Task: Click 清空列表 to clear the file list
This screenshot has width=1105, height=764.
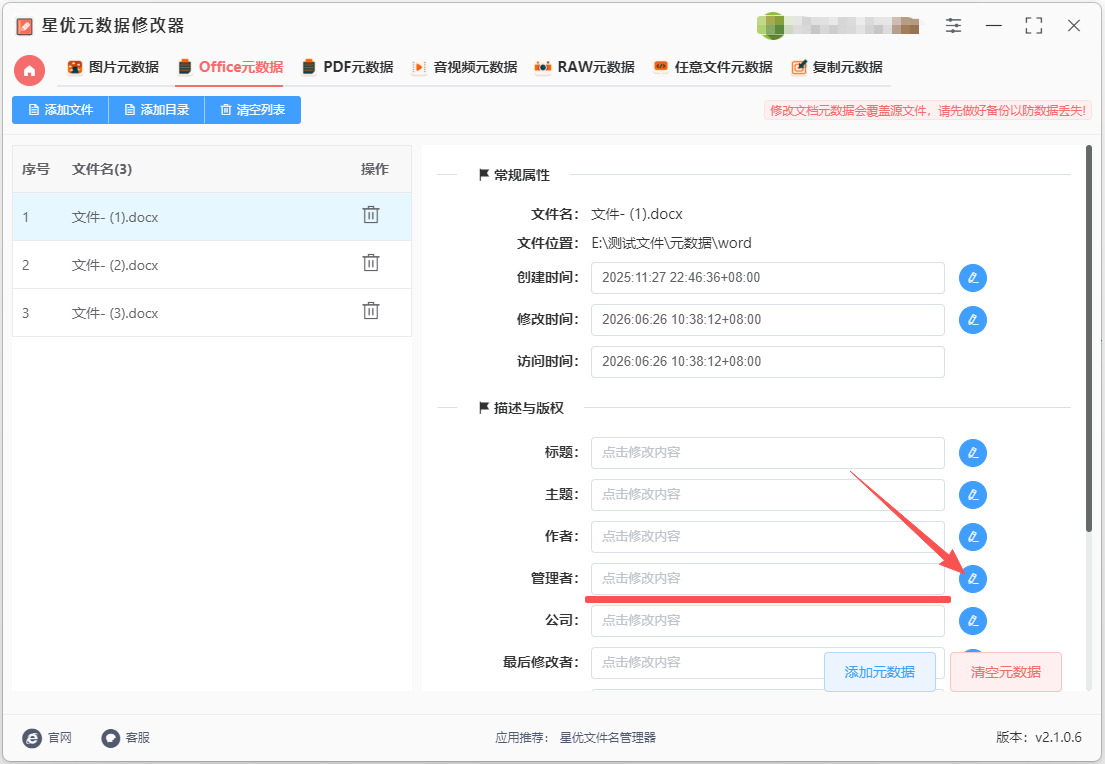Action: (252, 110)
